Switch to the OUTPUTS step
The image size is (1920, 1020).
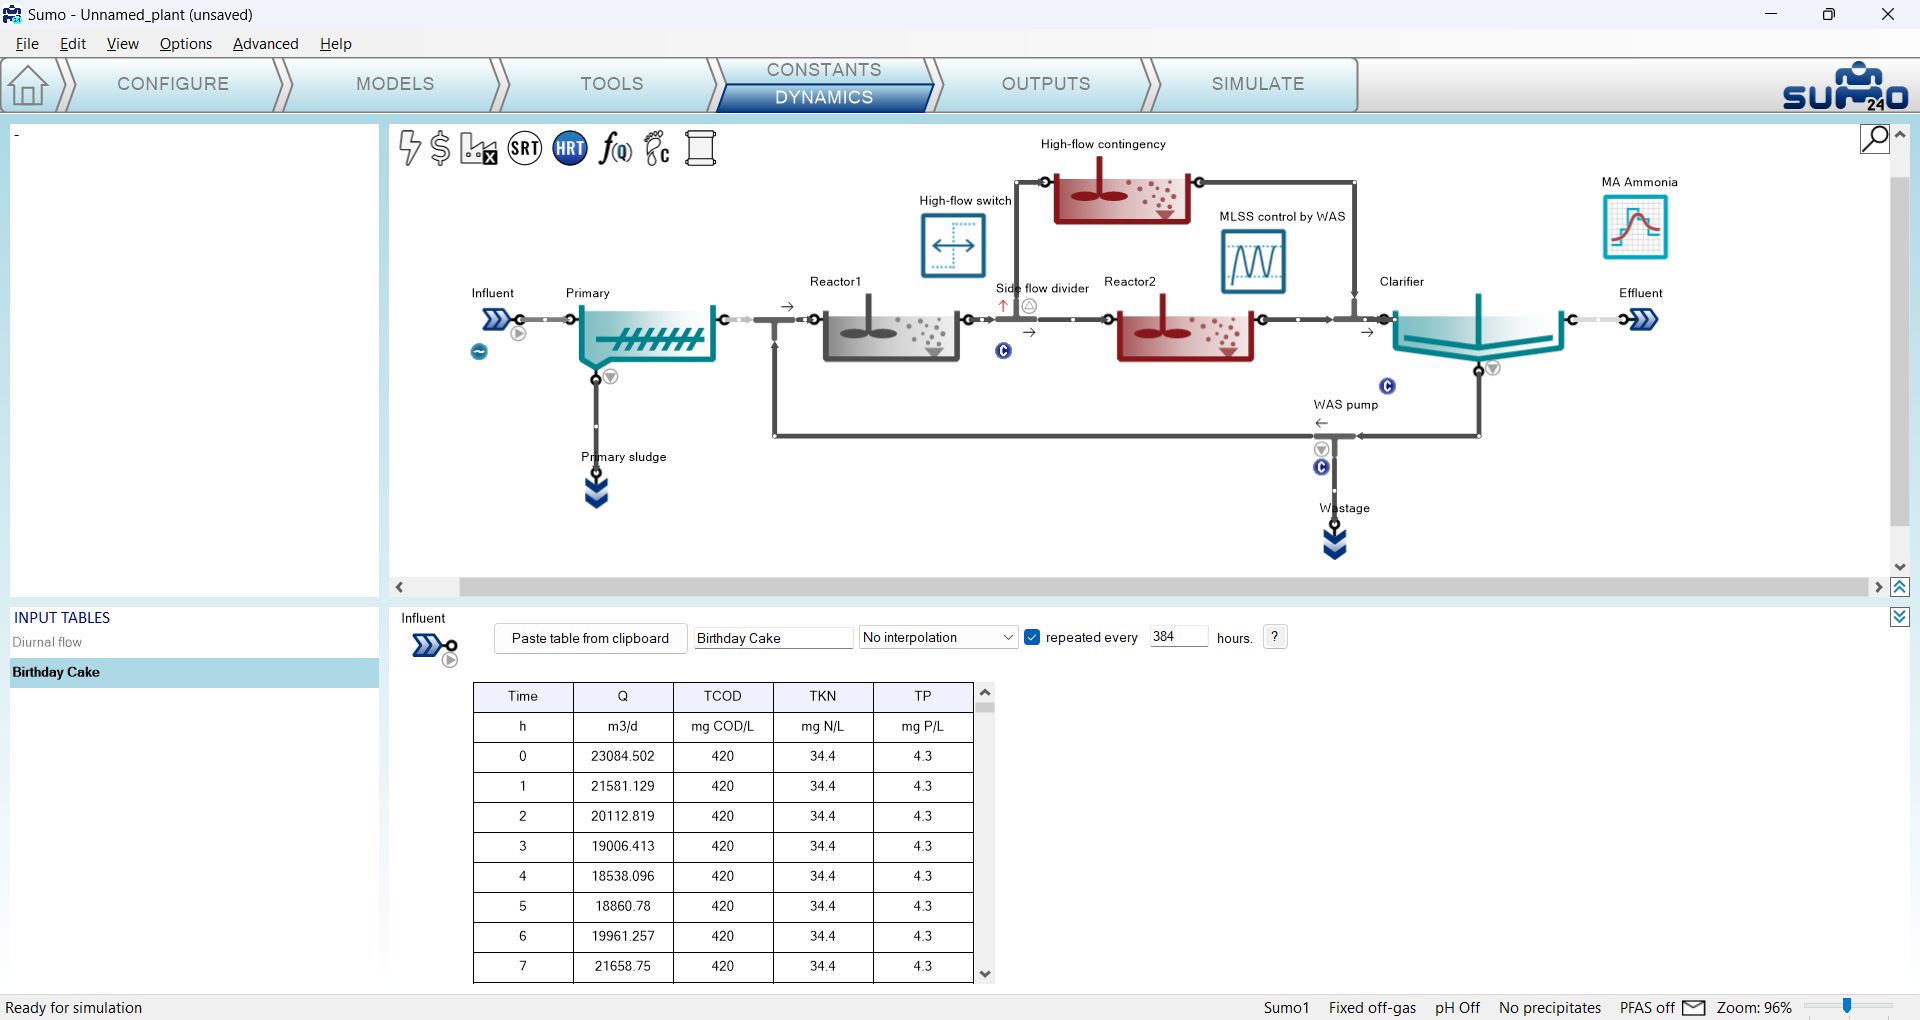[x=1046, y=84]
